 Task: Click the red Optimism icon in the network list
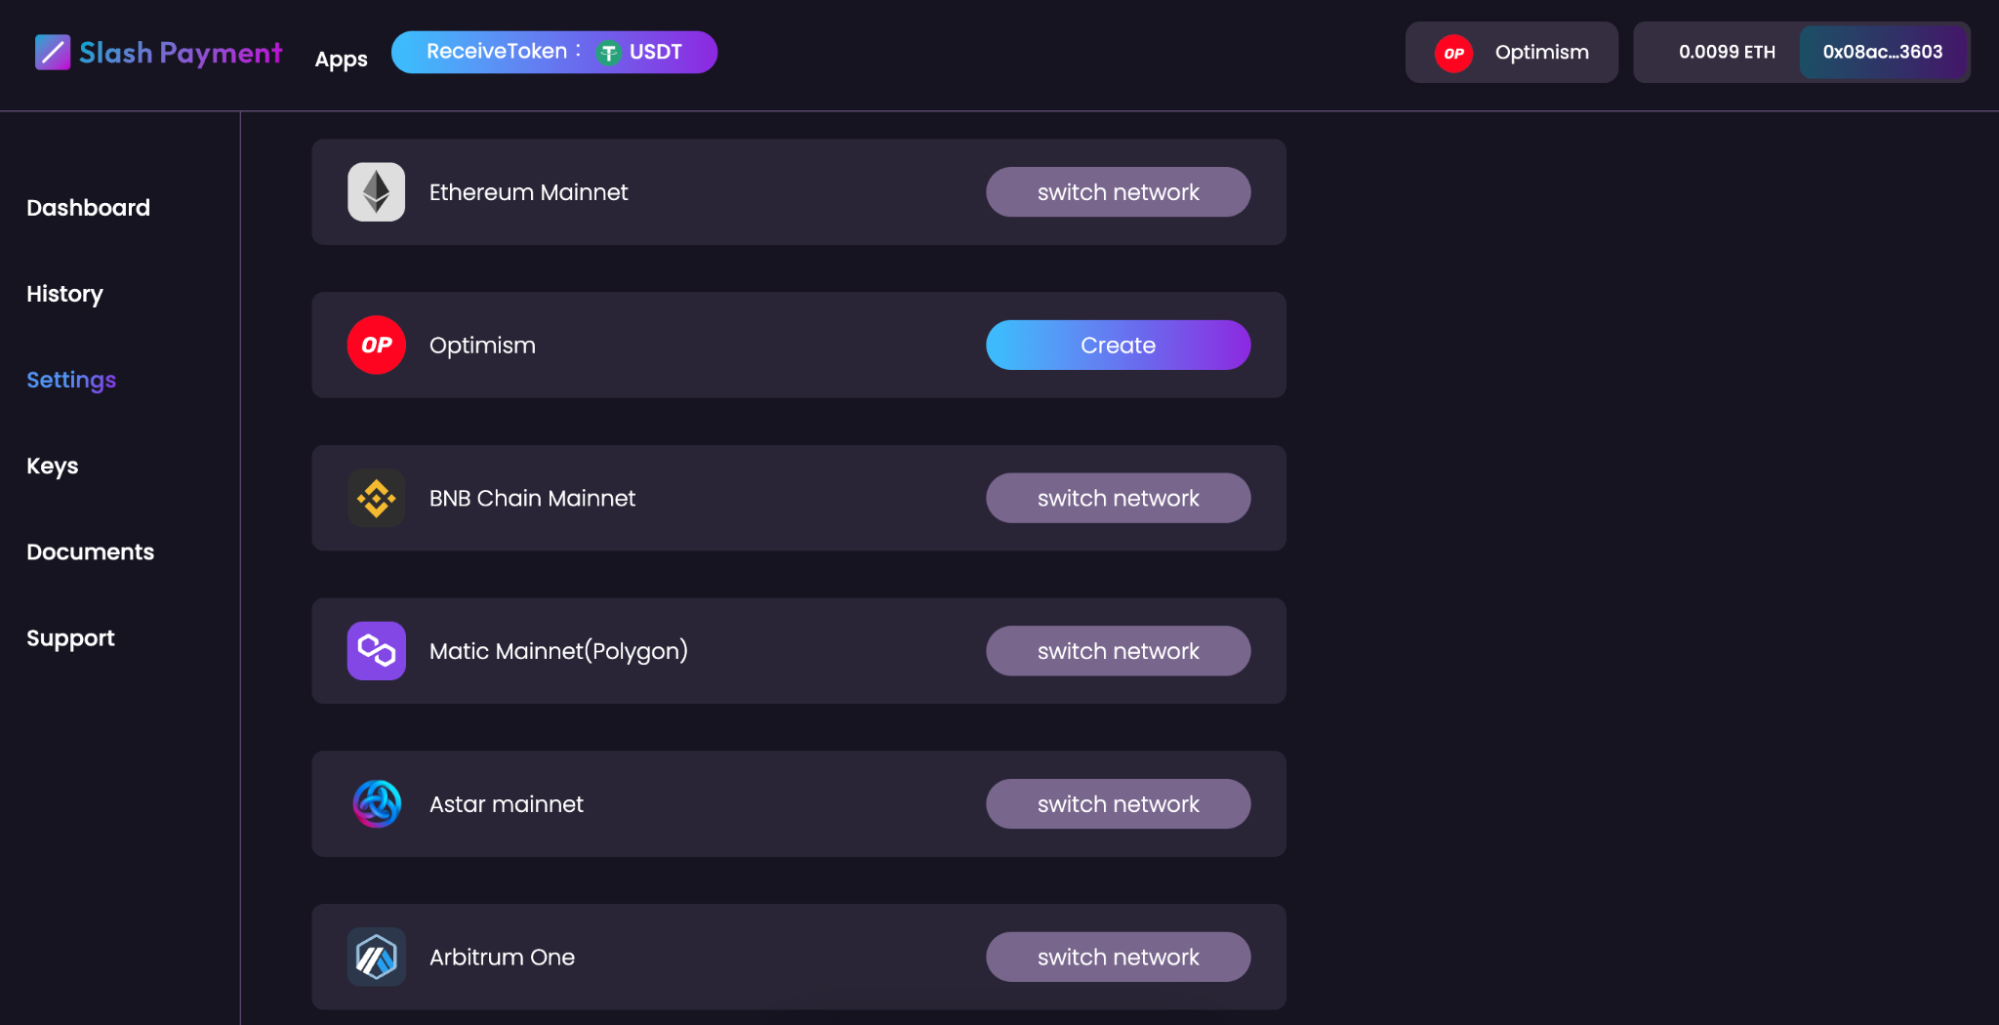coord(376,345)
